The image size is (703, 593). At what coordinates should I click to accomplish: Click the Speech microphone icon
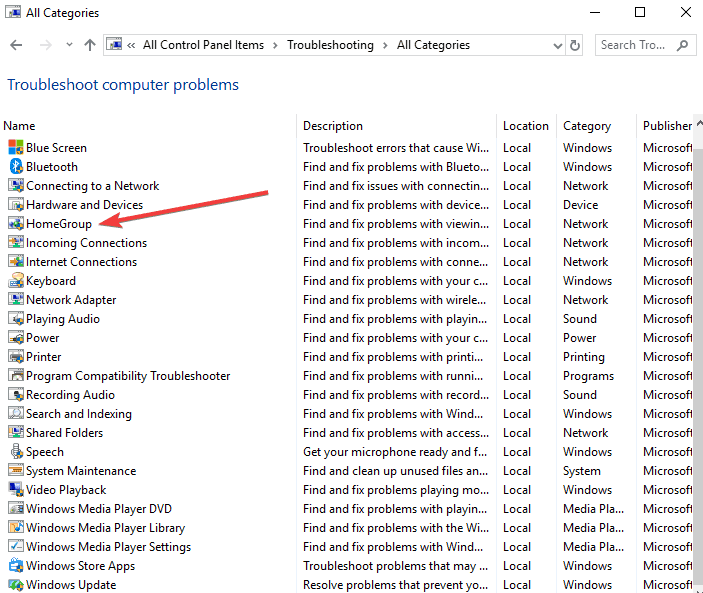[x=16, y=451]
